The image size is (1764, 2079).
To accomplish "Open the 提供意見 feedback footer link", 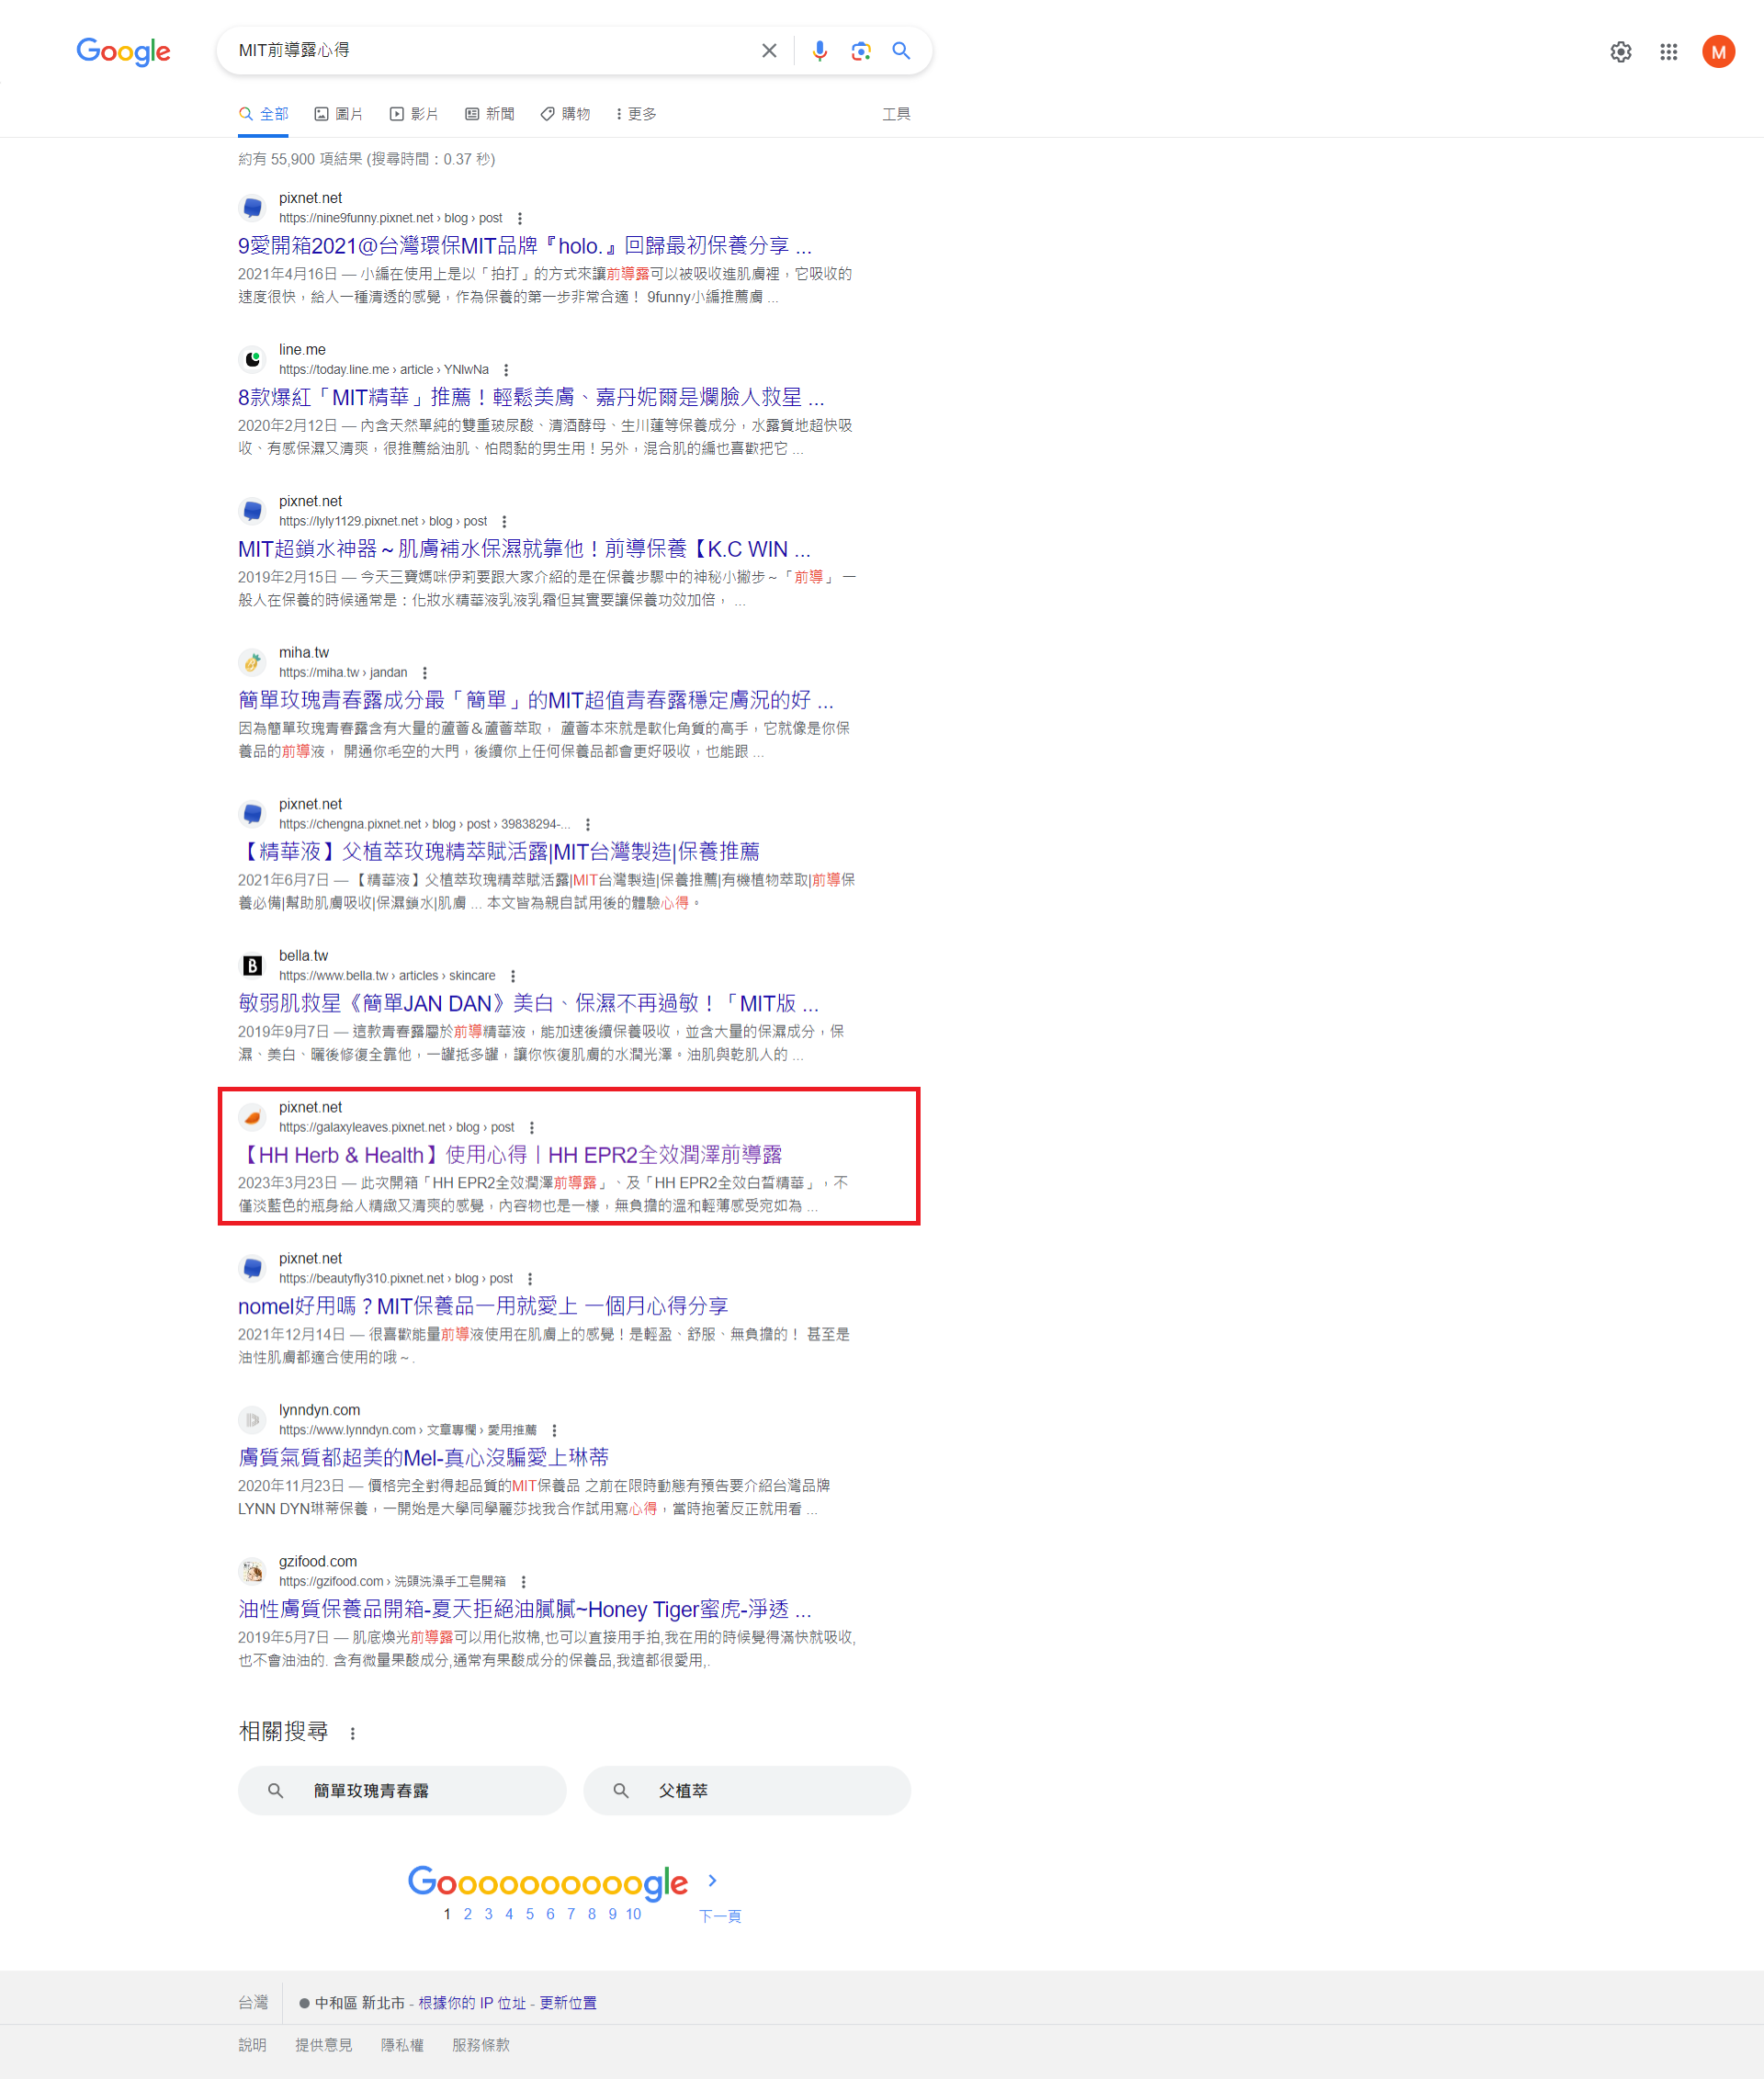I will coord(324,2045).
